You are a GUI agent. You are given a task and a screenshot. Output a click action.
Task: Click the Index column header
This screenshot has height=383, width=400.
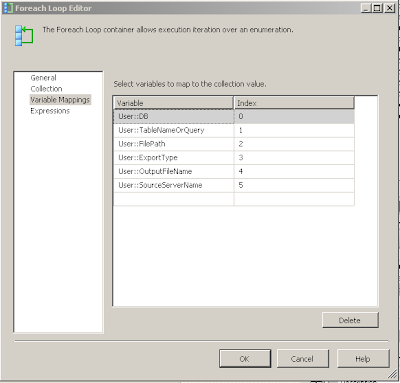click(294, 103)
